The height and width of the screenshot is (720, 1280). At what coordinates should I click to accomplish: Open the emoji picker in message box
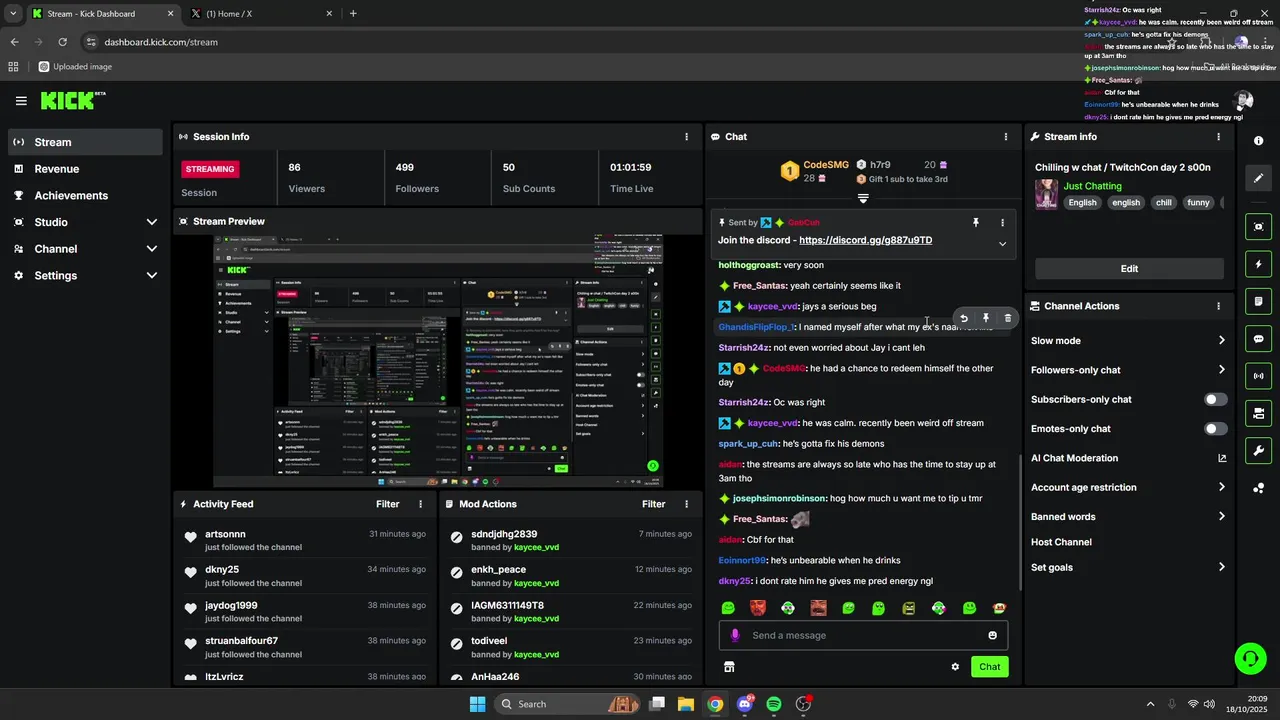[x=992, y=635]
